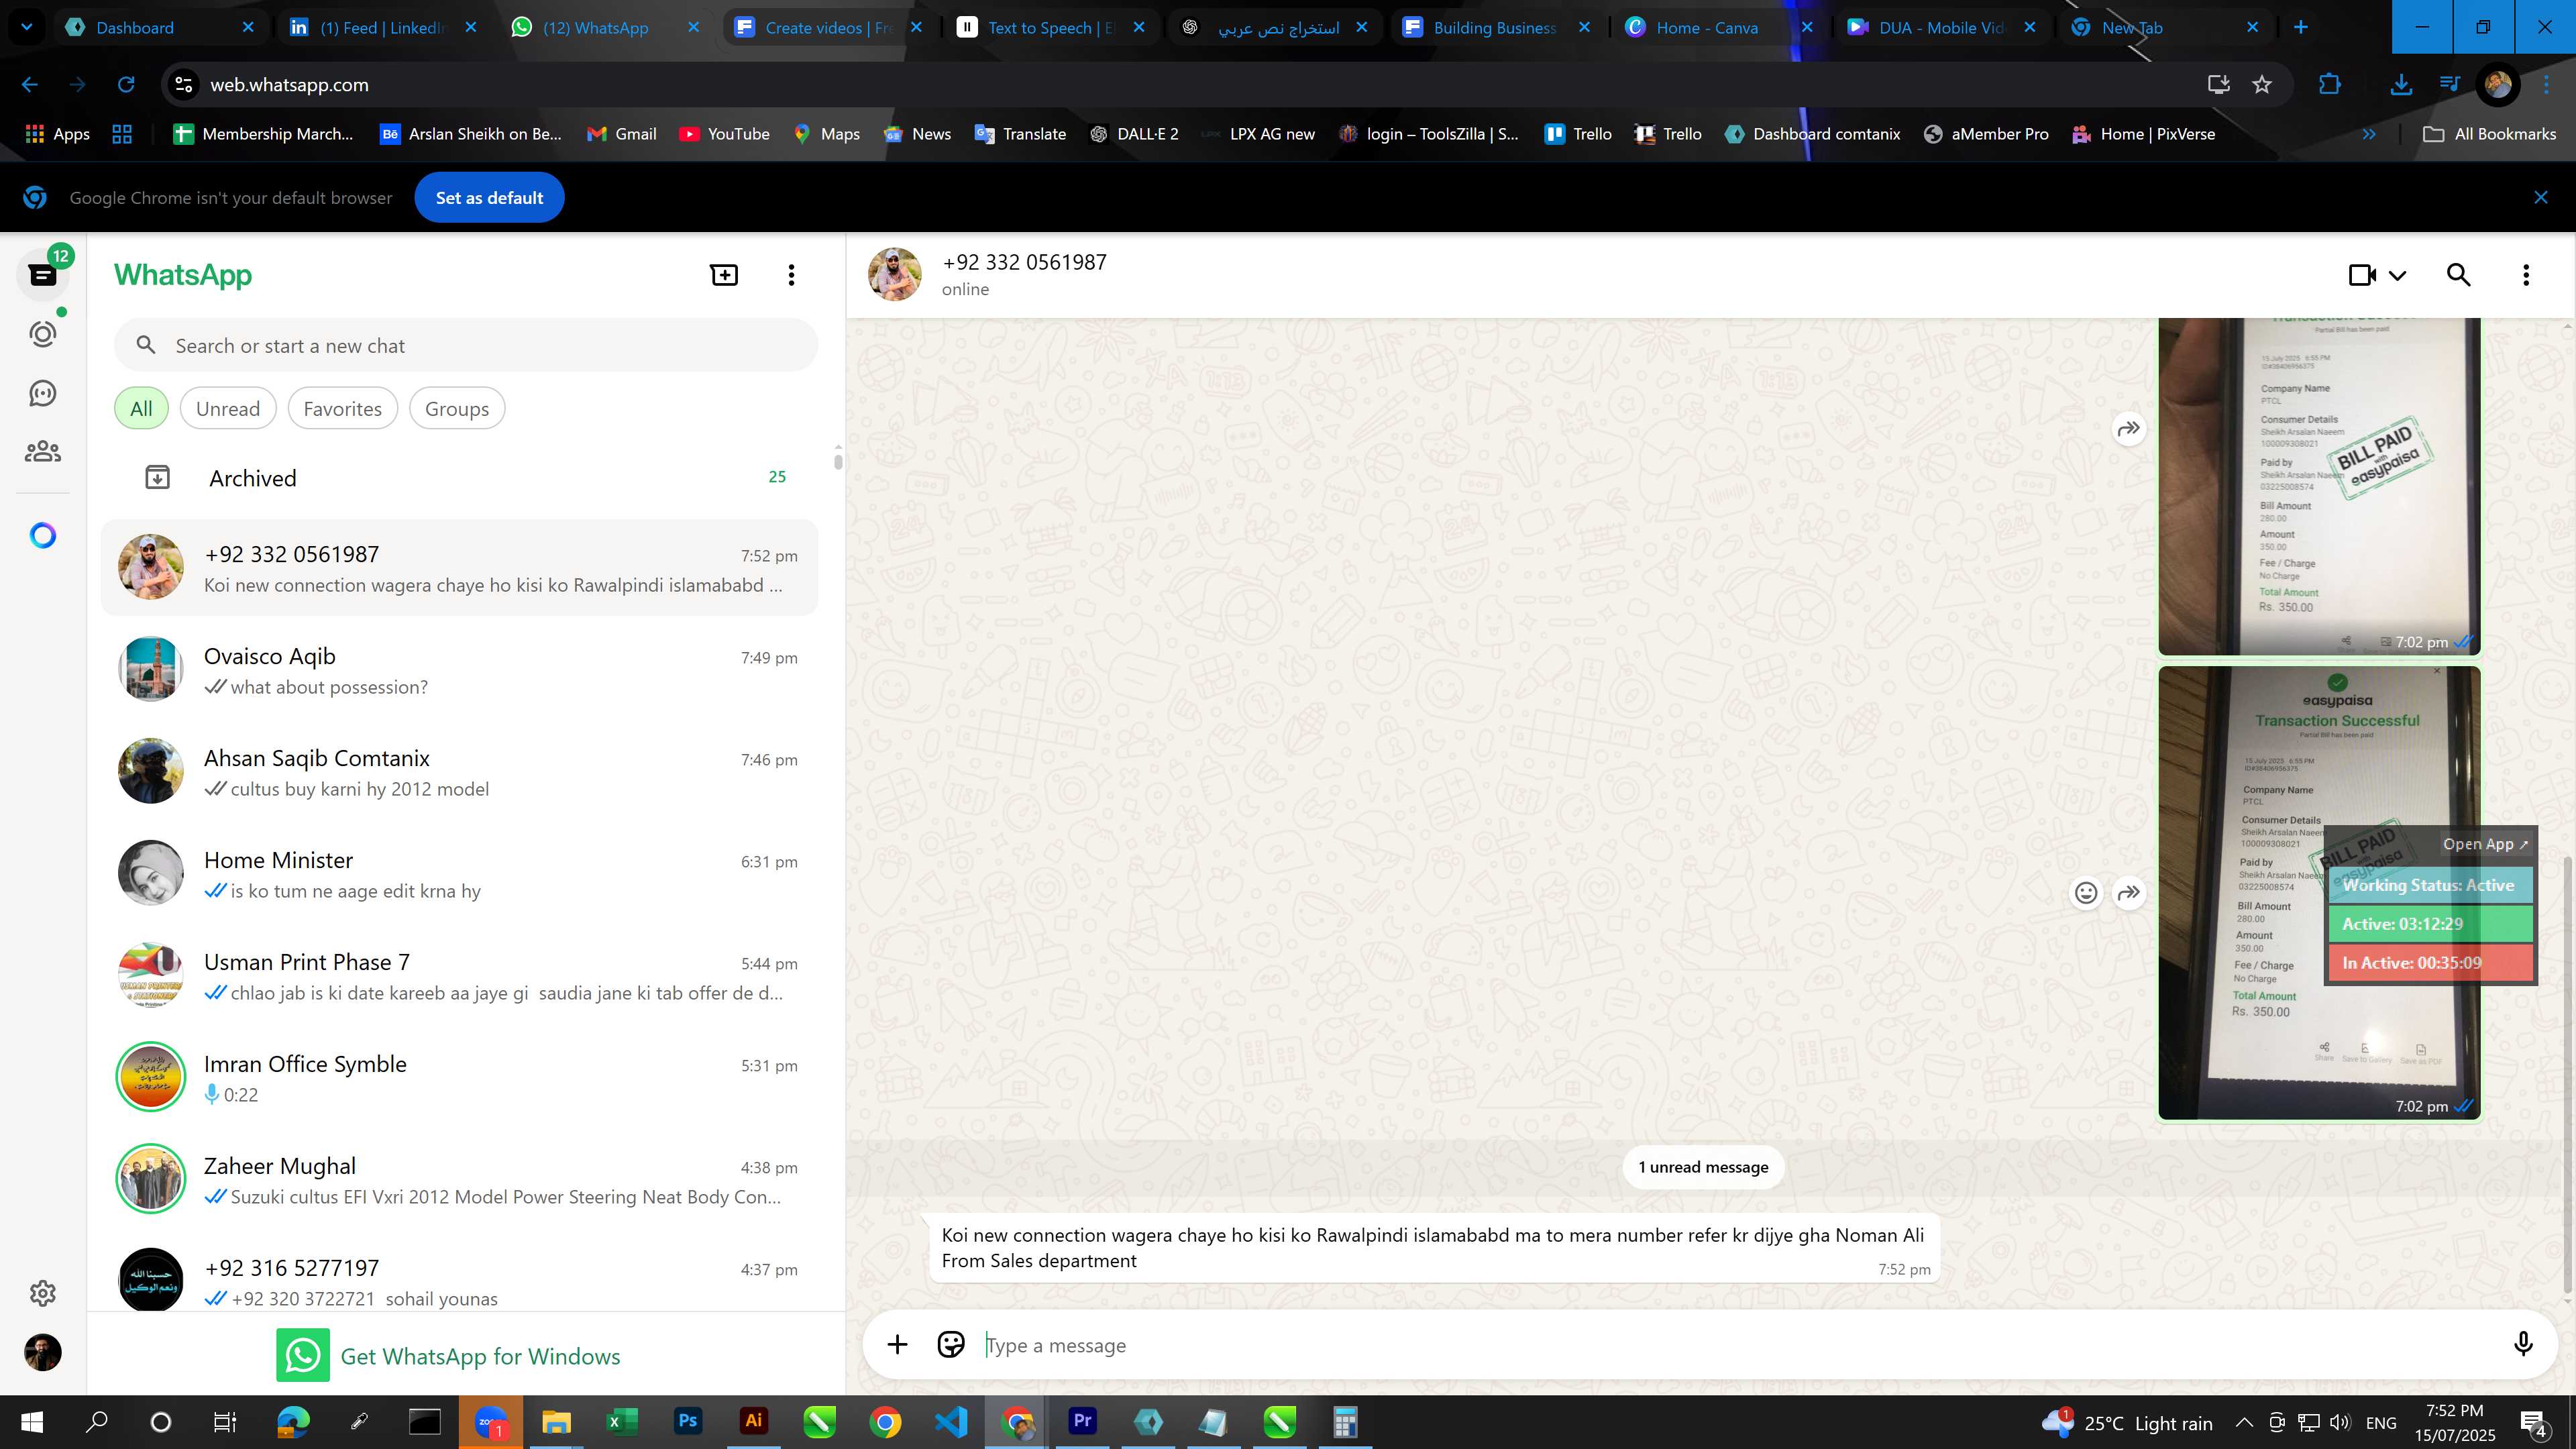
Task: Forward the upper bill receipt image
Action: 2129,429
